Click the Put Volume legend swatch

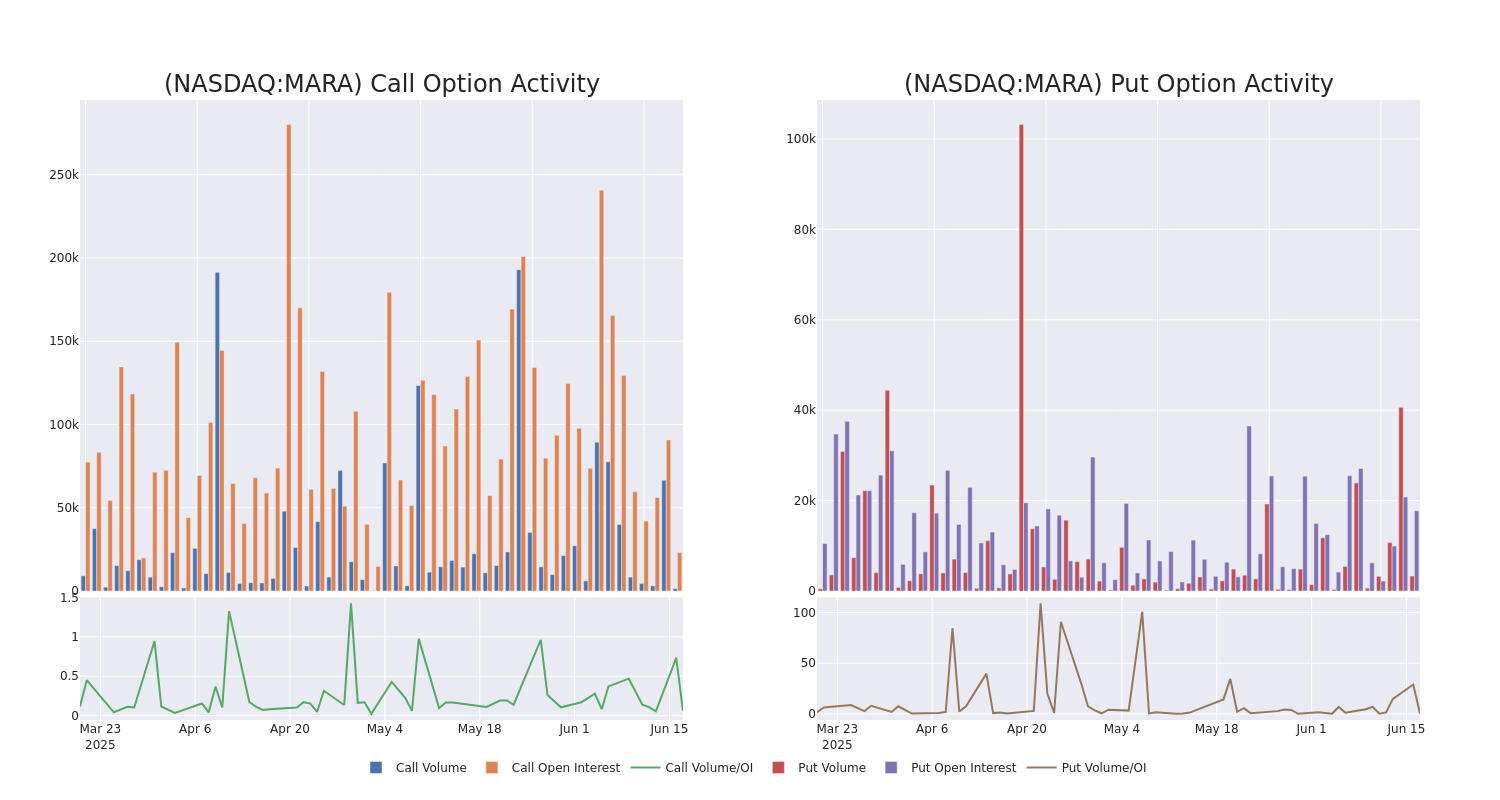click(778, 768)
